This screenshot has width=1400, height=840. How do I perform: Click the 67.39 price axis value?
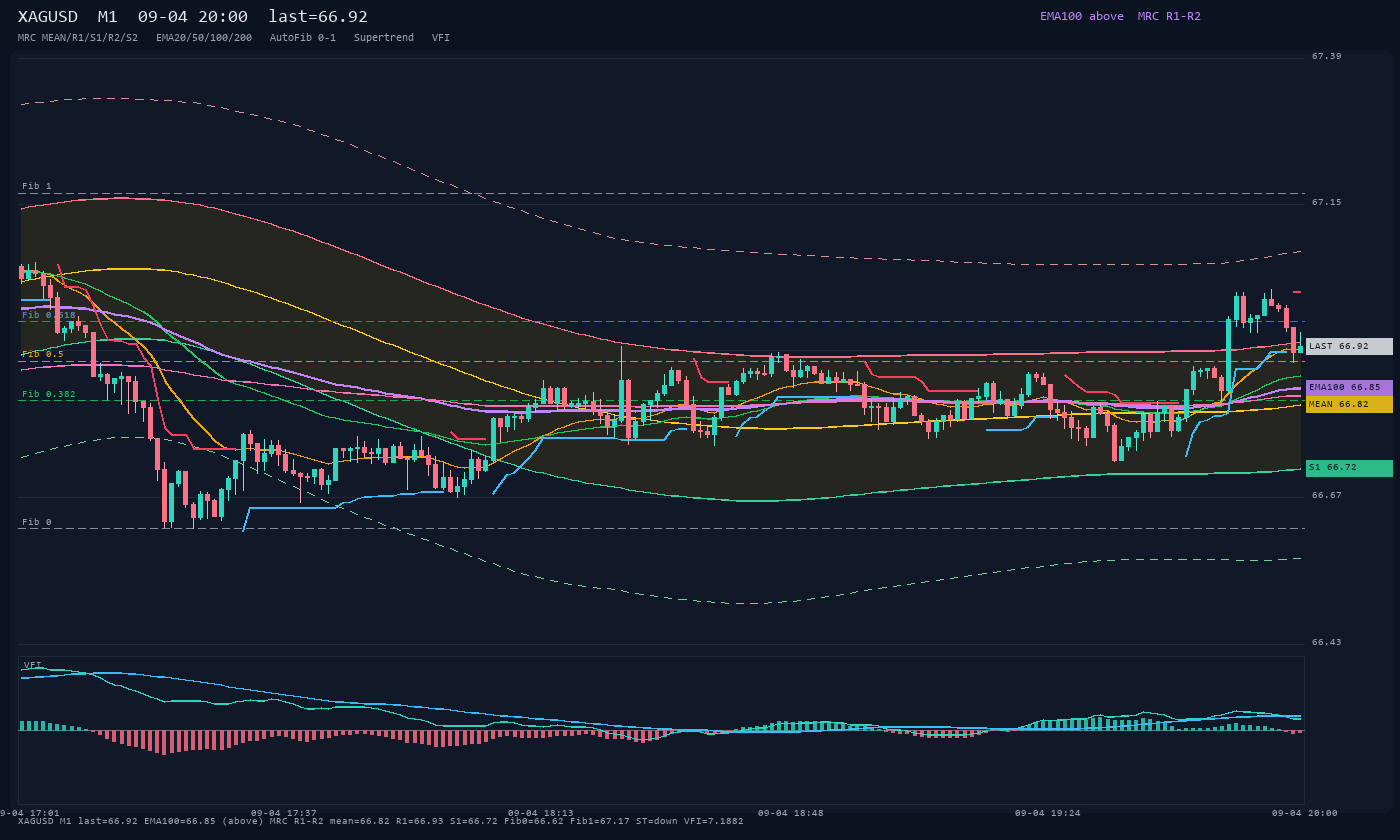(1327, 56)
